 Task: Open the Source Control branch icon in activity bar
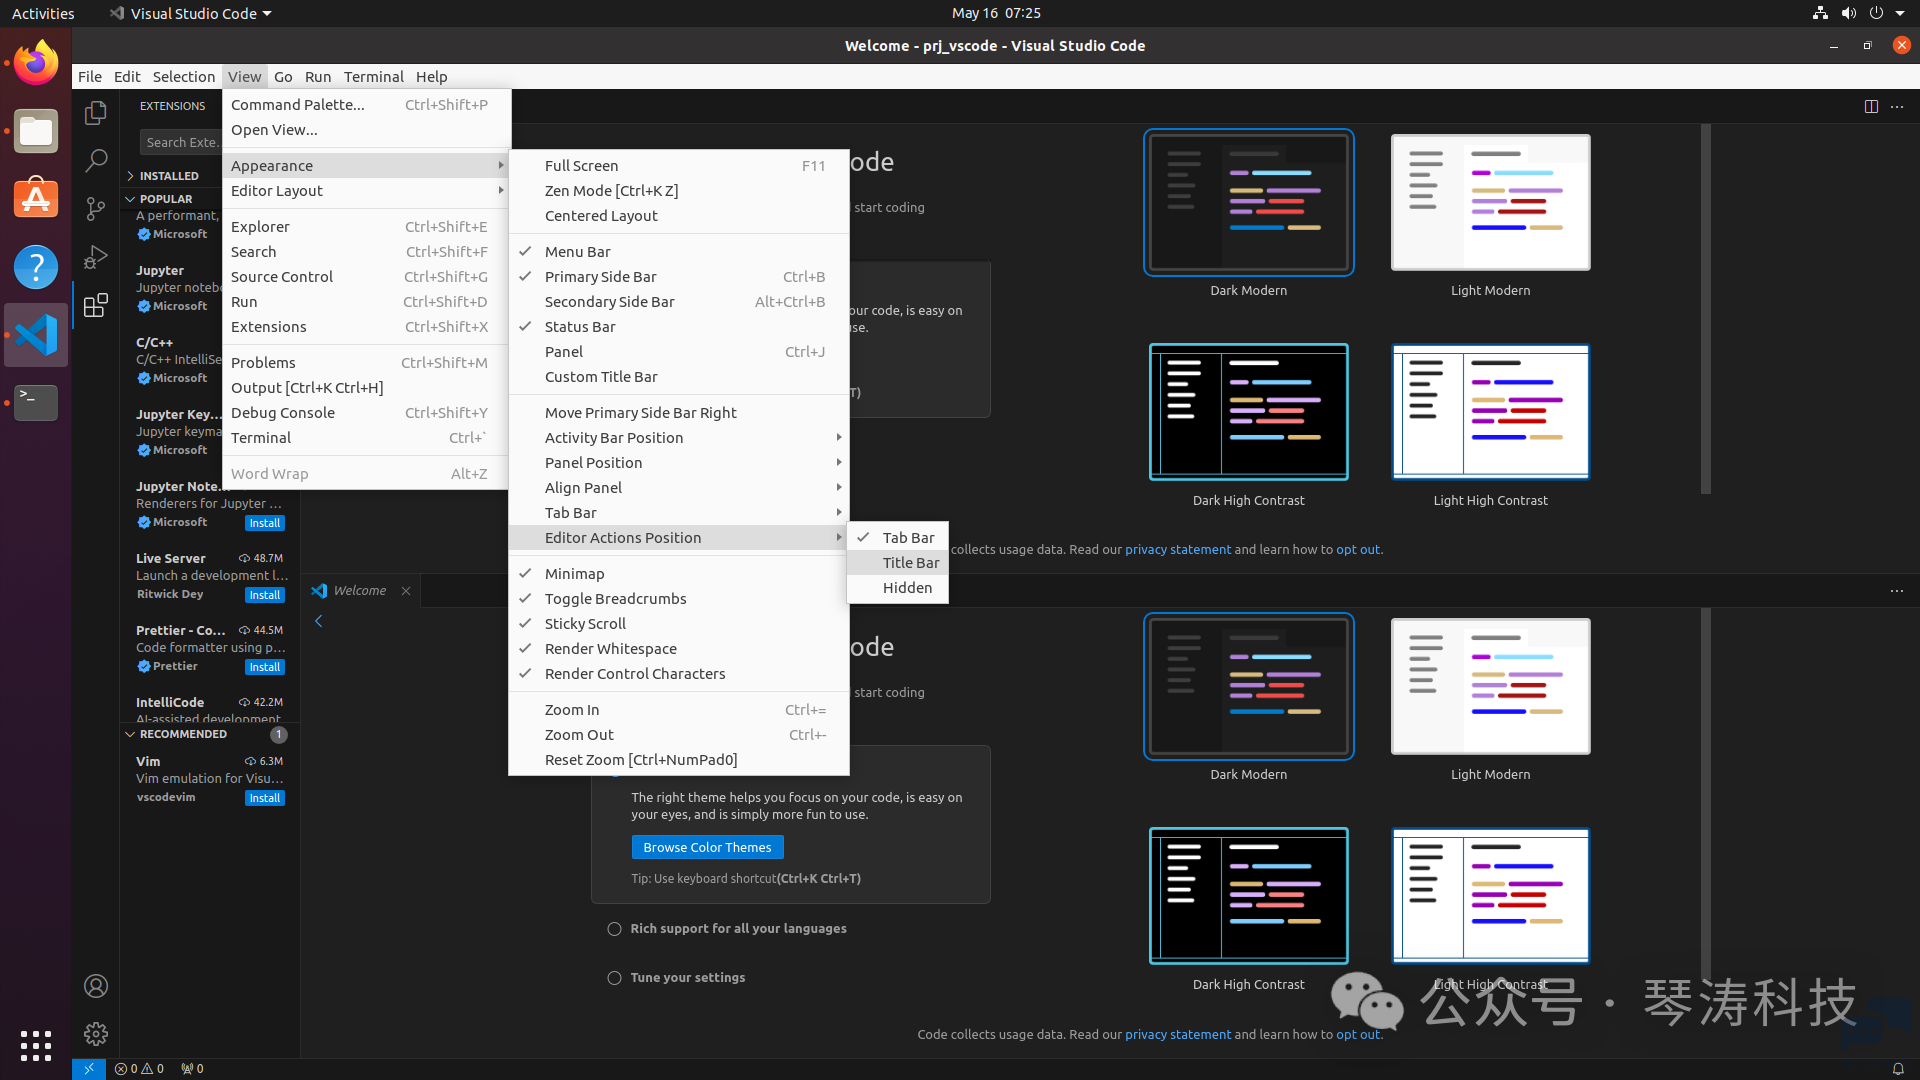click(x=96, y=208)
